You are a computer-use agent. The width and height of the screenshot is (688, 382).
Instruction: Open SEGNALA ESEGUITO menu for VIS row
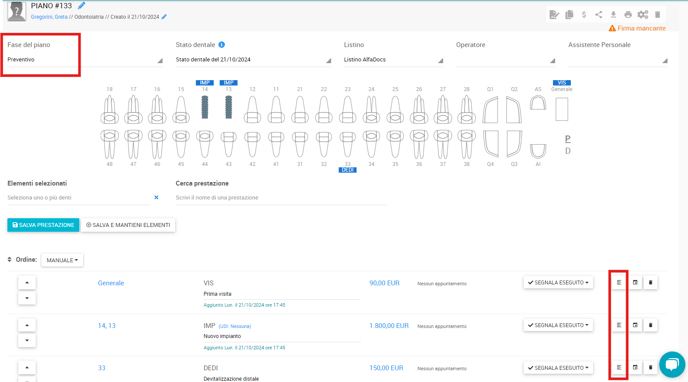(558, 283)
